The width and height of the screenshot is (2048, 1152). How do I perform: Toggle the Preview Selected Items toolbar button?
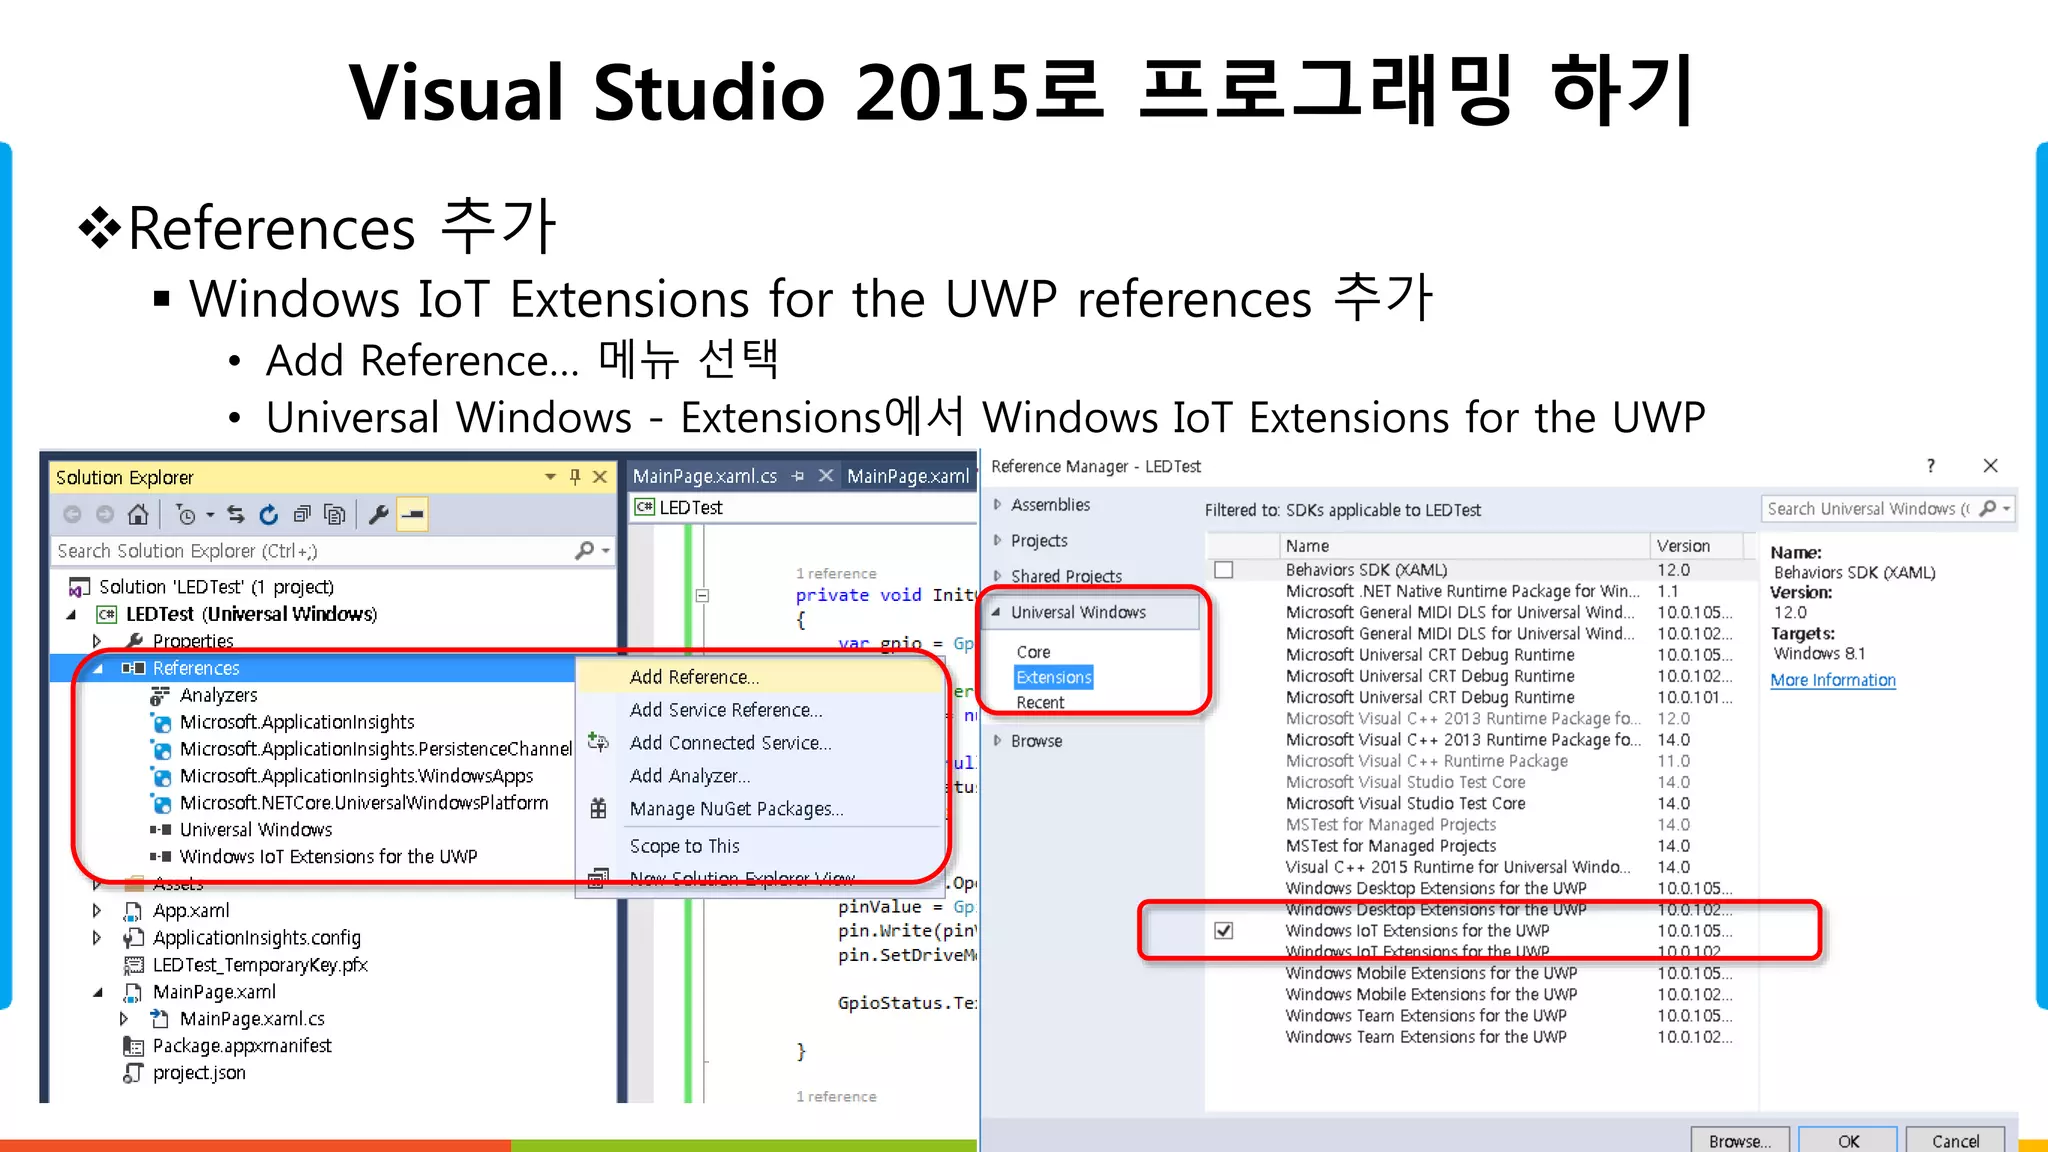click(x=412, y=515)
